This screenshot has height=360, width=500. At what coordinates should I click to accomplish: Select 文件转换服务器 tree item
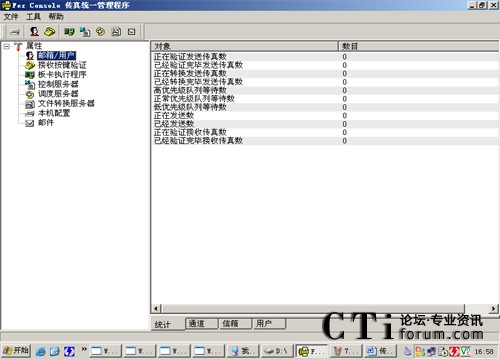[66, 103]
